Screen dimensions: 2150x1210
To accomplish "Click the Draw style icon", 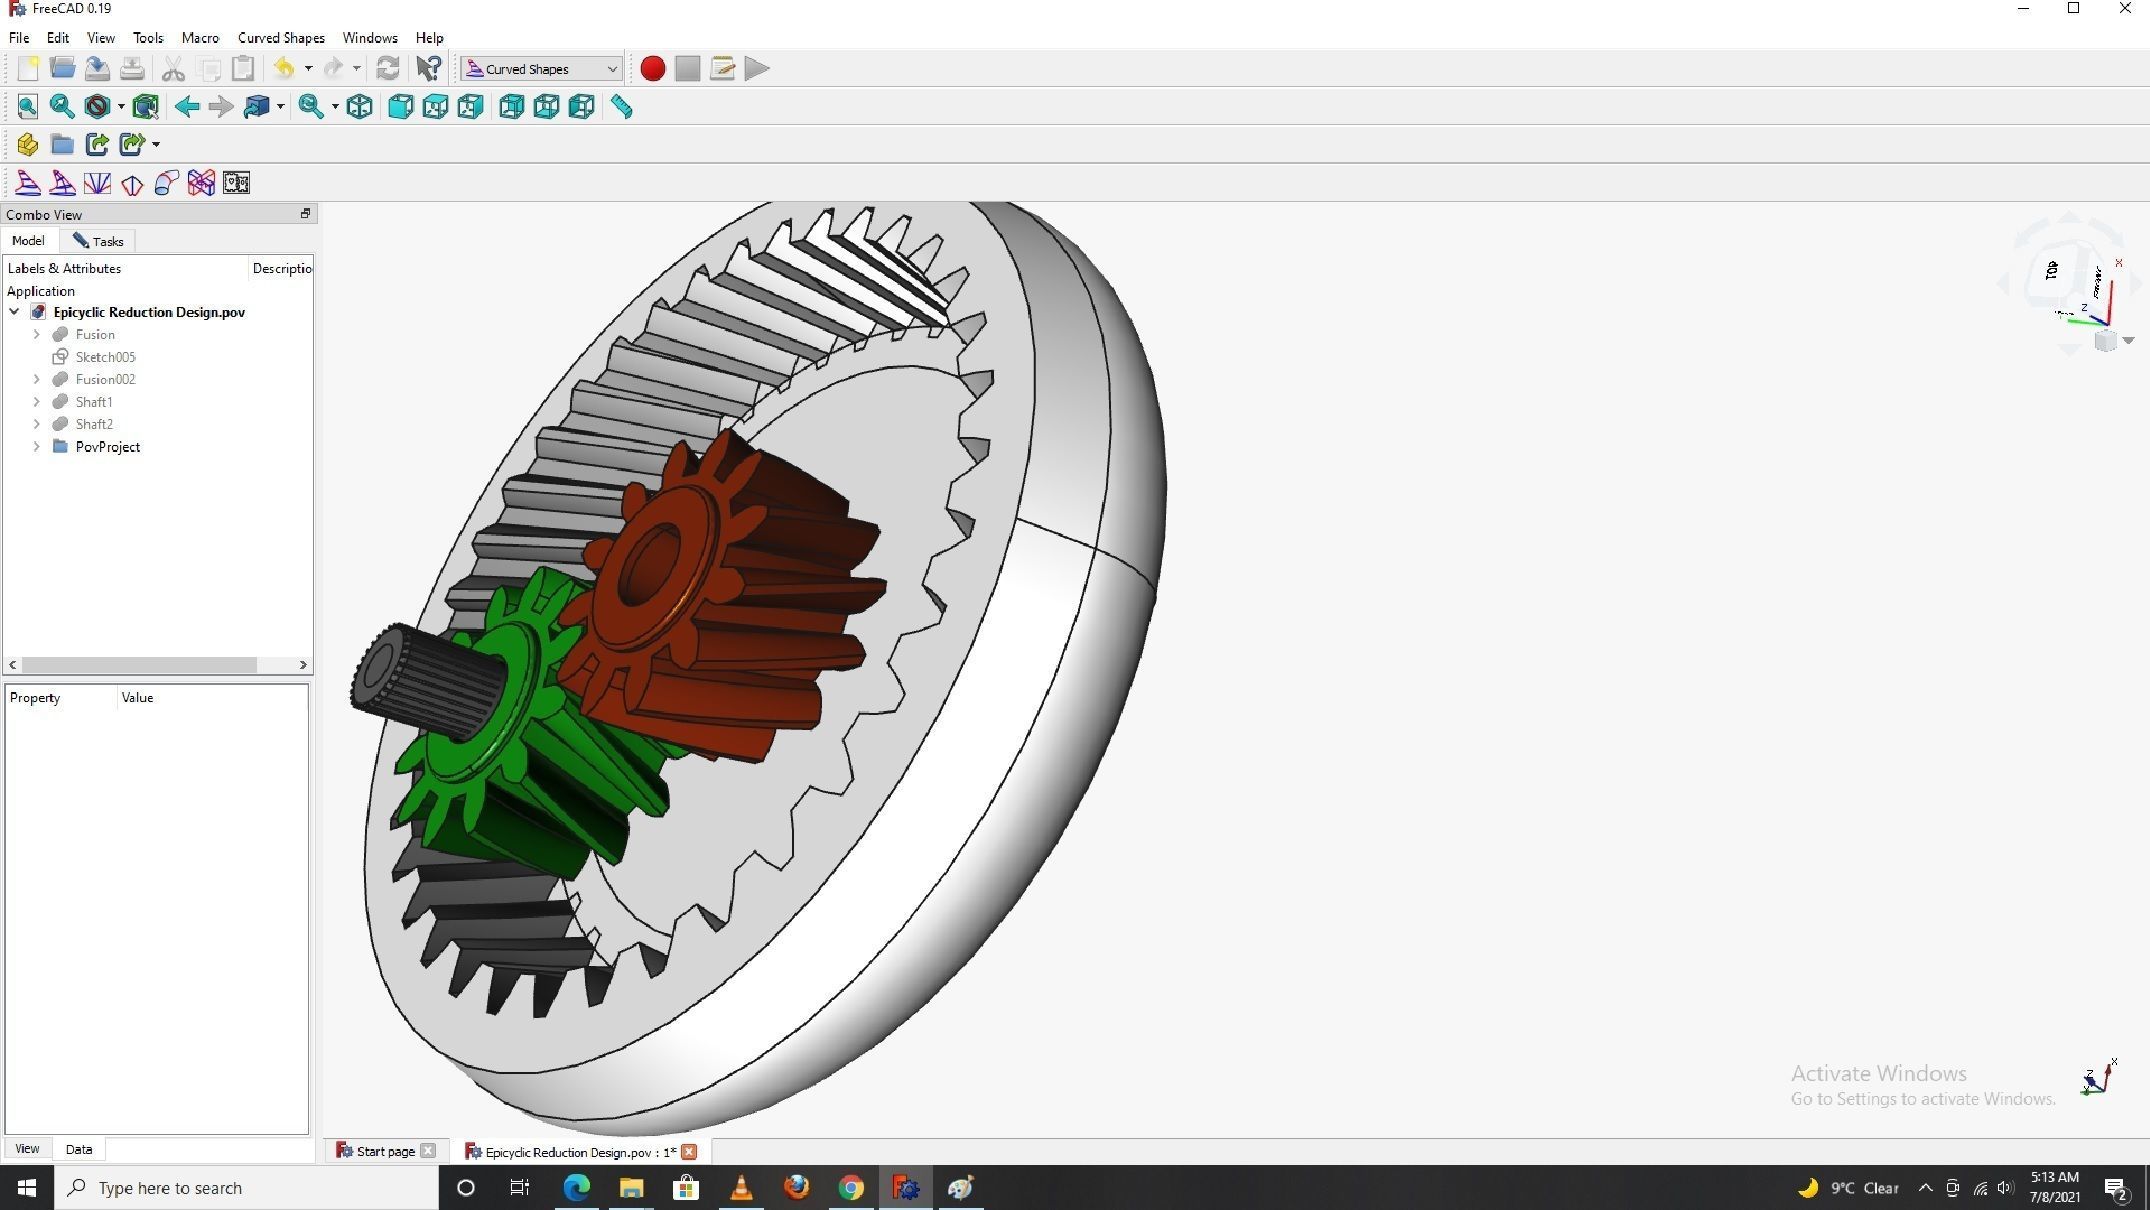I will 97,106.
